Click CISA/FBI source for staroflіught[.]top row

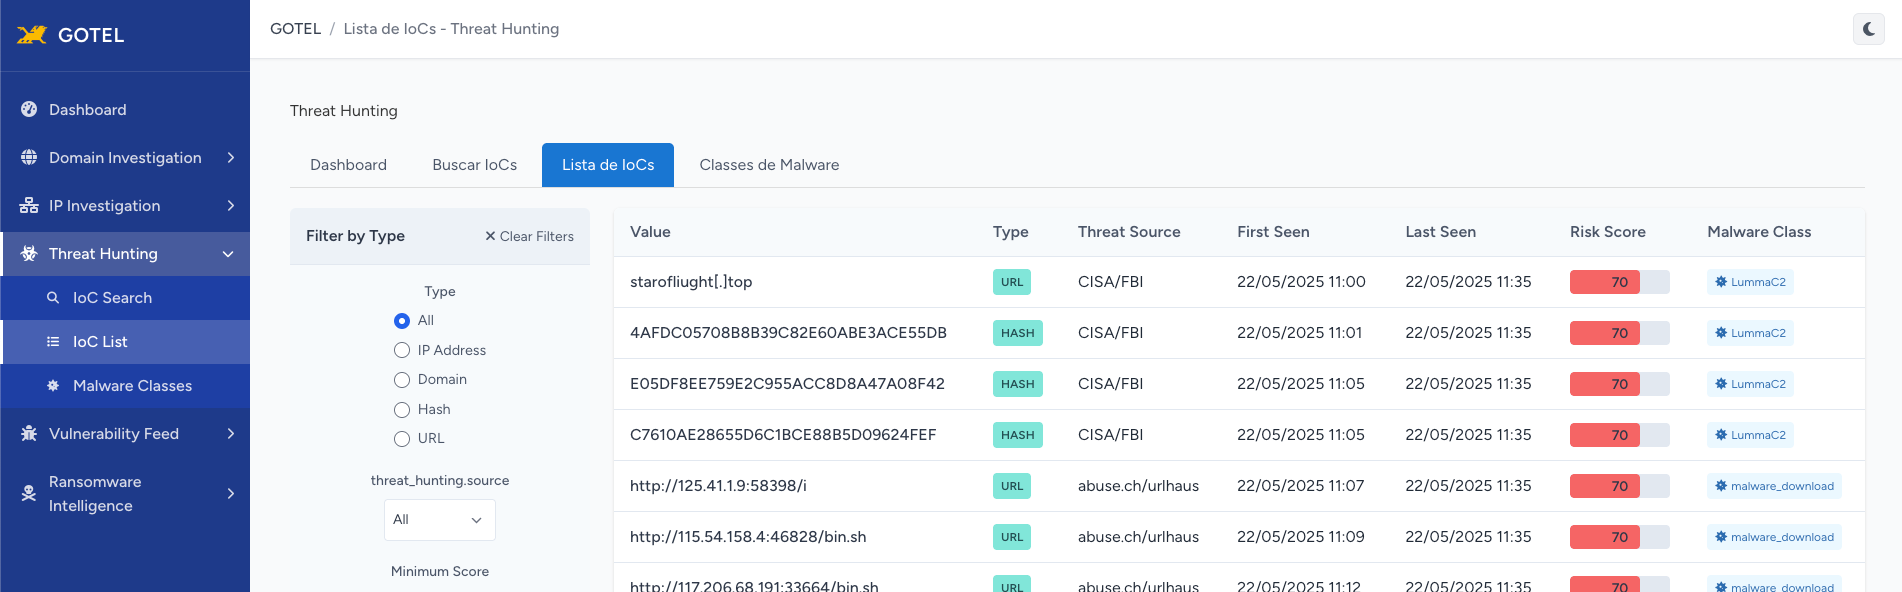tap(1110, 282)
